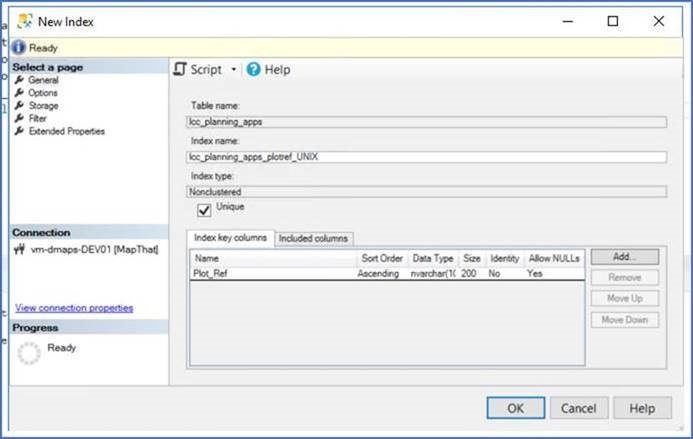Image resolution: width=693 pixels, height=439 pixels.
Task: Click the vm-dmaps-DEV01 connection text
Action: click(x=94, y=249)
